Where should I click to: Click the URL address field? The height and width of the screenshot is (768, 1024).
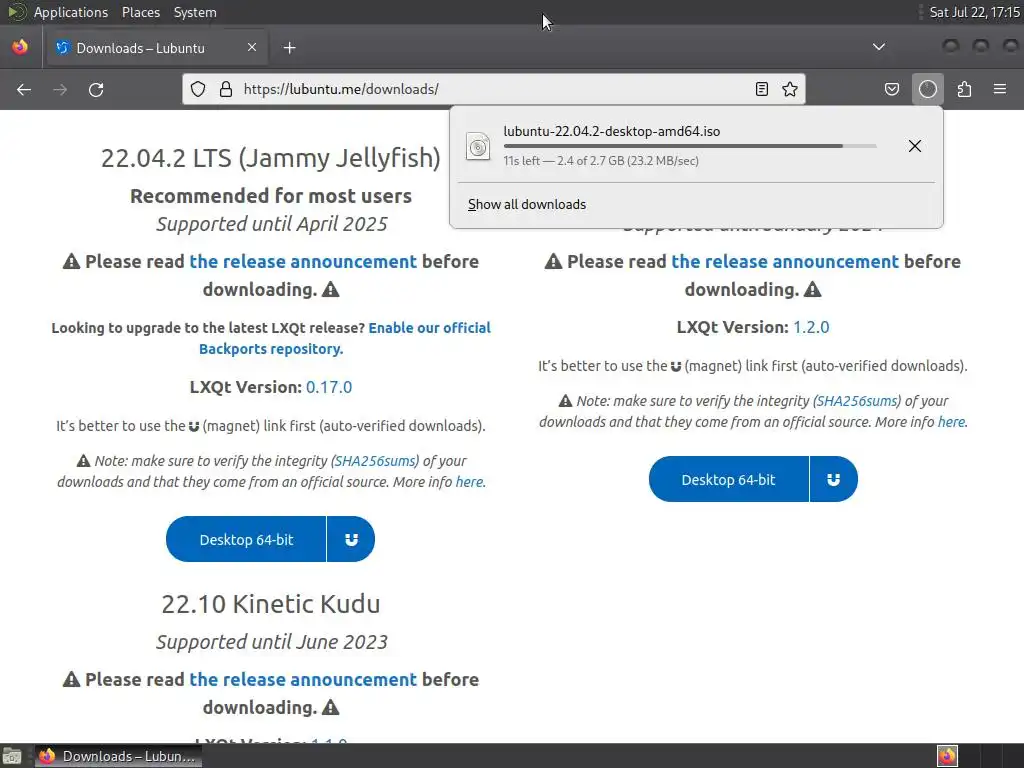(x=494, y=89)
